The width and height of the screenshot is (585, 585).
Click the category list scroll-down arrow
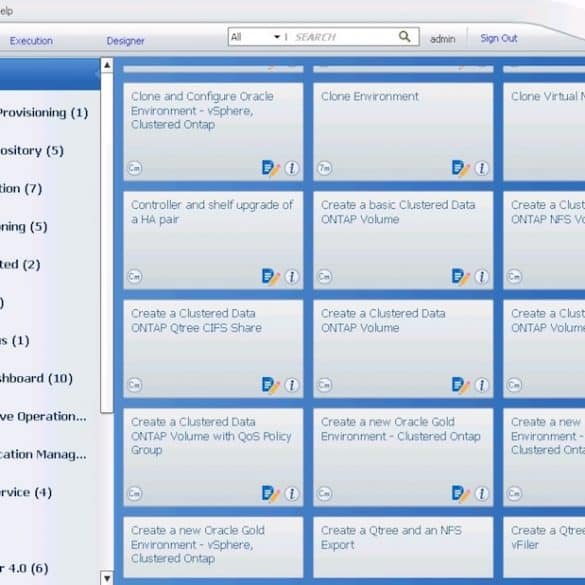click(107, 578)
